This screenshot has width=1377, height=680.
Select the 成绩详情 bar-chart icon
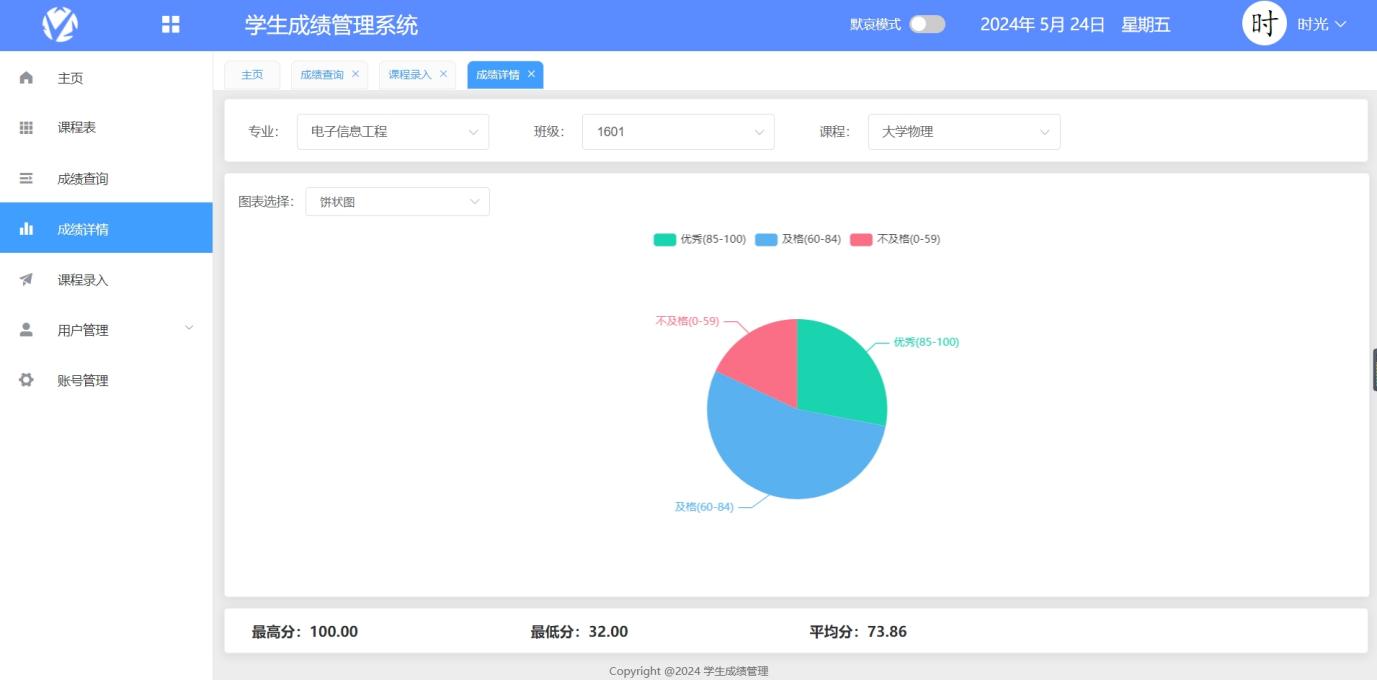pyautogui.click(x=25, y=228)
